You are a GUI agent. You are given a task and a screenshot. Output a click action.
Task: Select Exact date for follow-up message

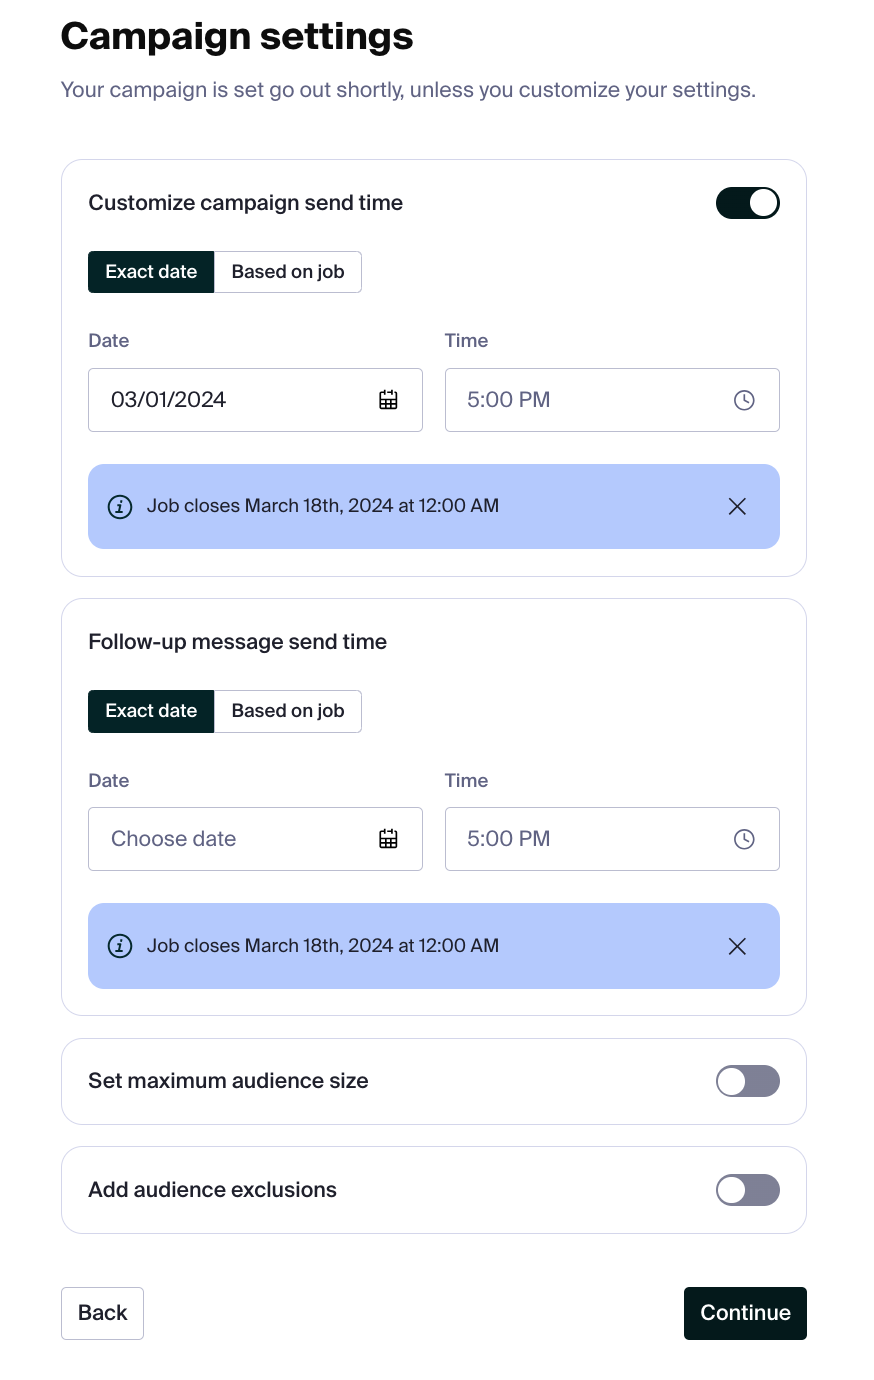click(x=151, y=710)
